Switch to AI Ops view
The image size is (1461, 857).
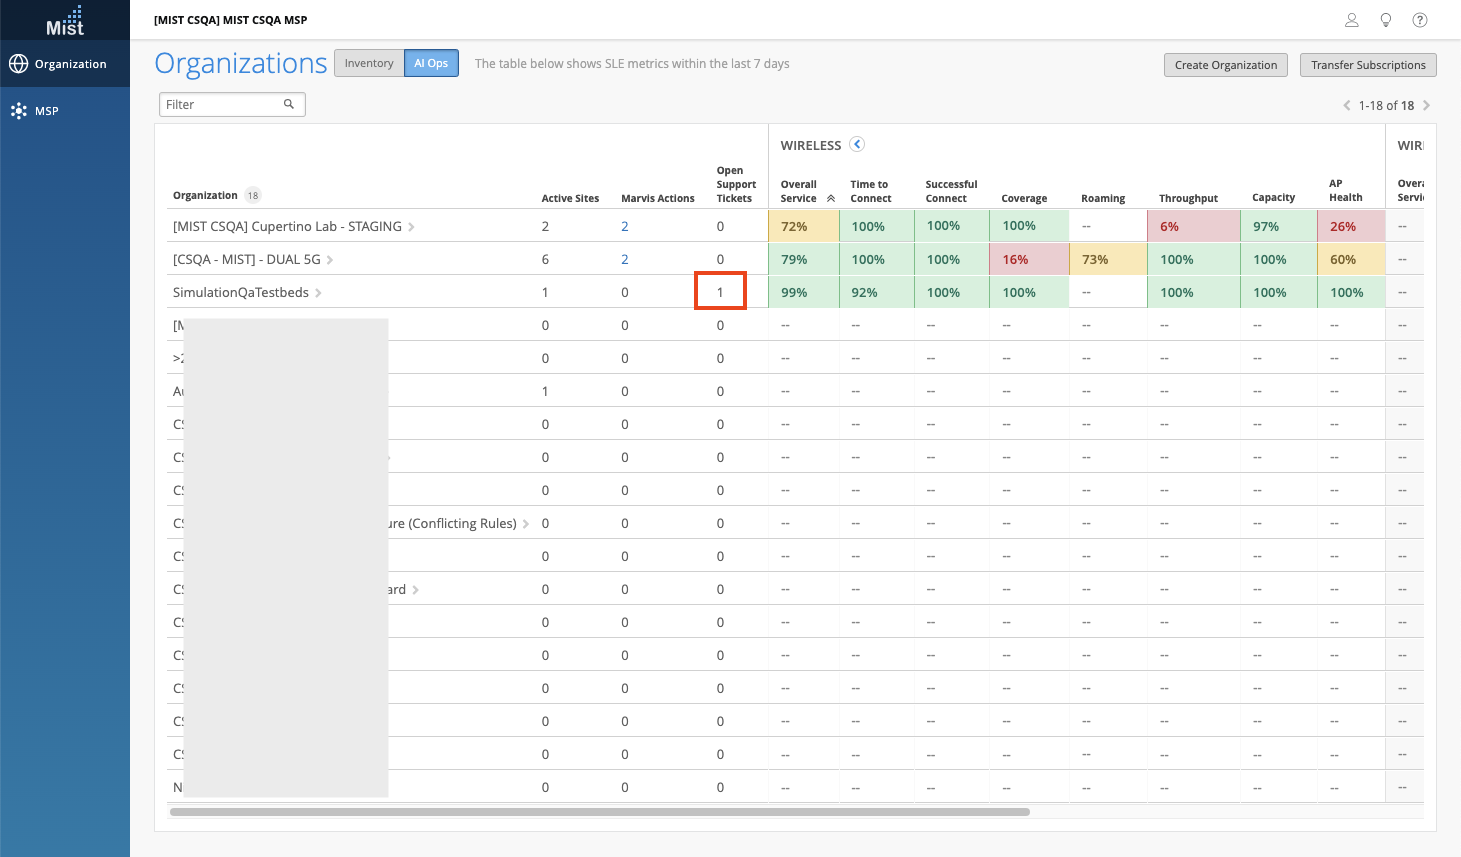(x=431, y=63)
